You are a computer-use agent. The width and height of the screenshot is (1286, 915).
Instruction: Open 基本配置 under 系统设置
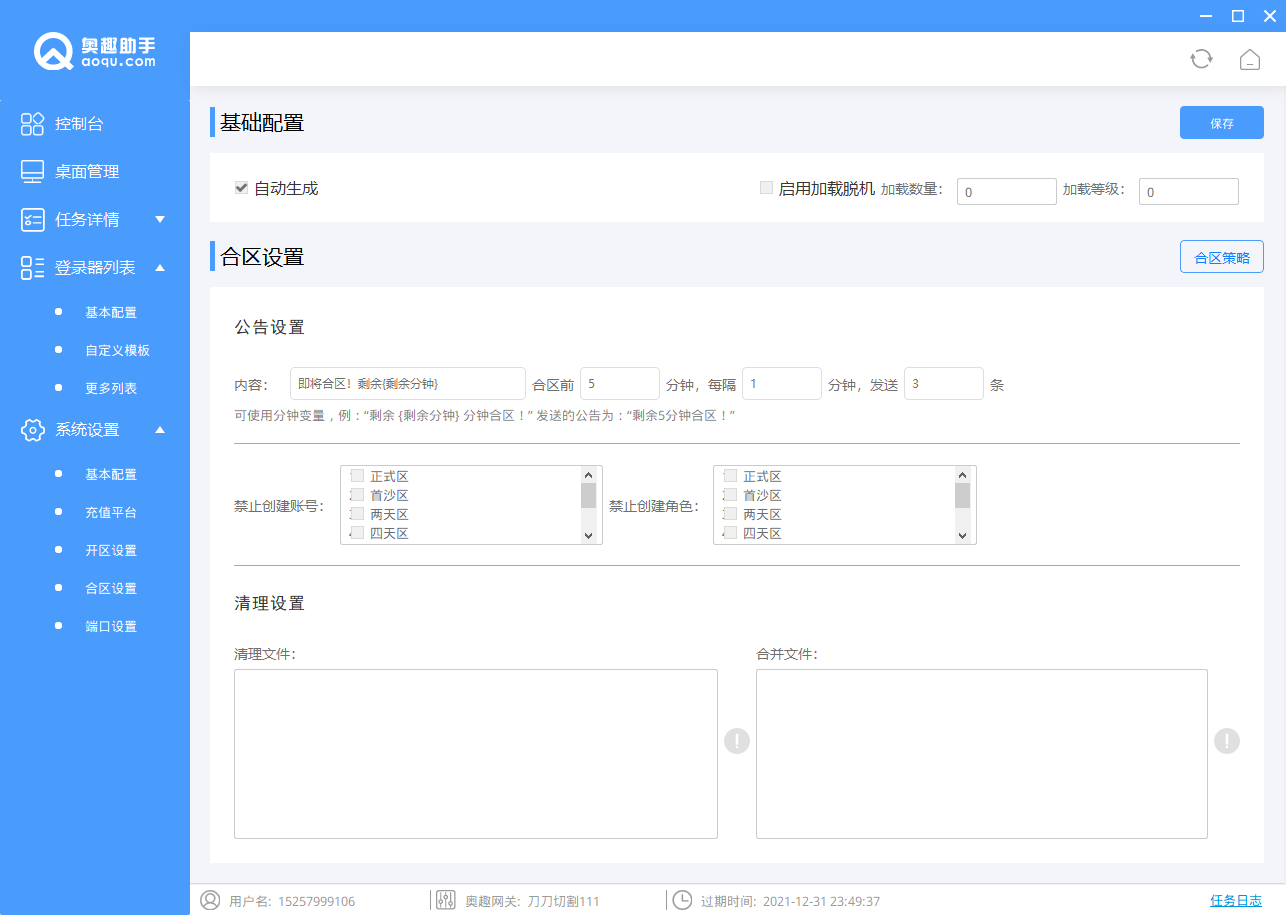[x=111, y=474]
